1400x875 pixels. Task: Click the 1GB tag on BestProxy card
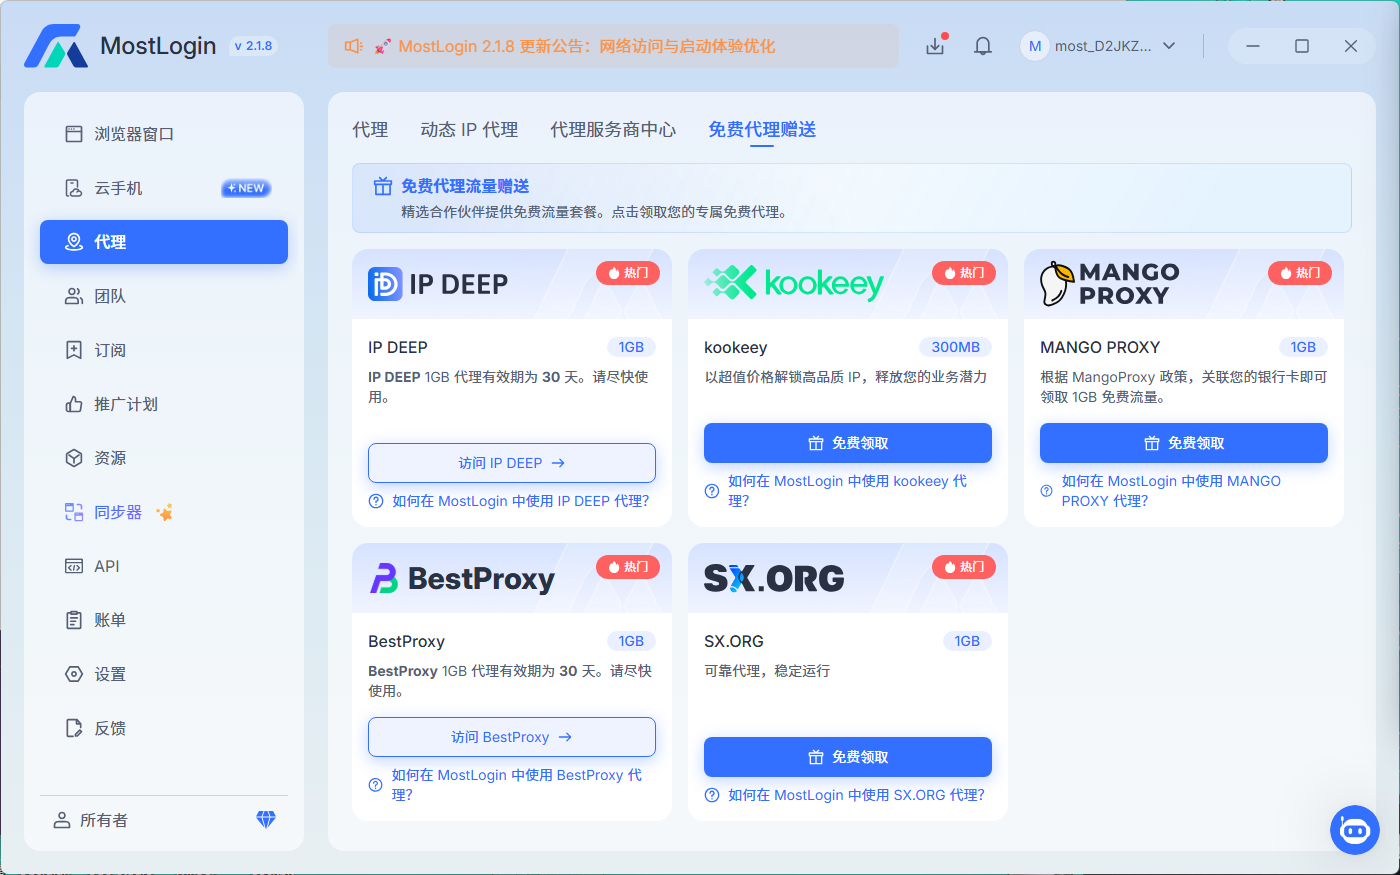pyautogui.click(x=631, y=641)
